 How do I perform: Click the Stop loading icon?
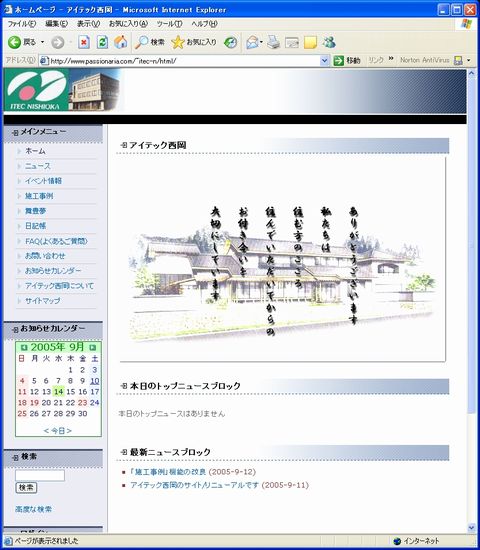[x=84, y=42]
